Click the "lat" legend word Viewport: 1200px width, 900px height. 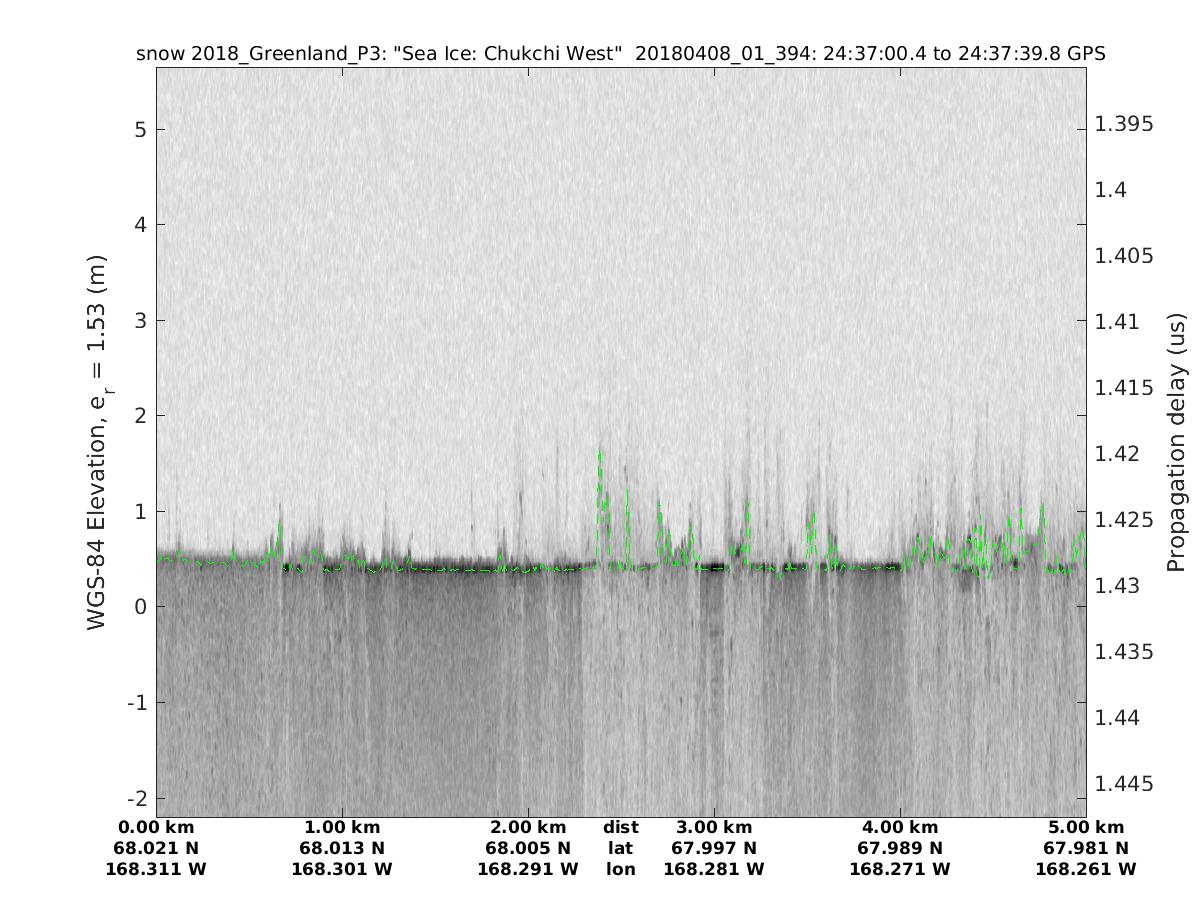[x=620, y=848]
